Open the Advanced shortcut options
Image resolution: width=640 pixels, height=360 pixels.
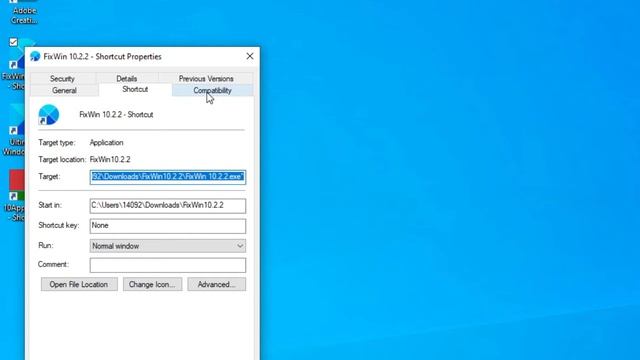(216, 284)
